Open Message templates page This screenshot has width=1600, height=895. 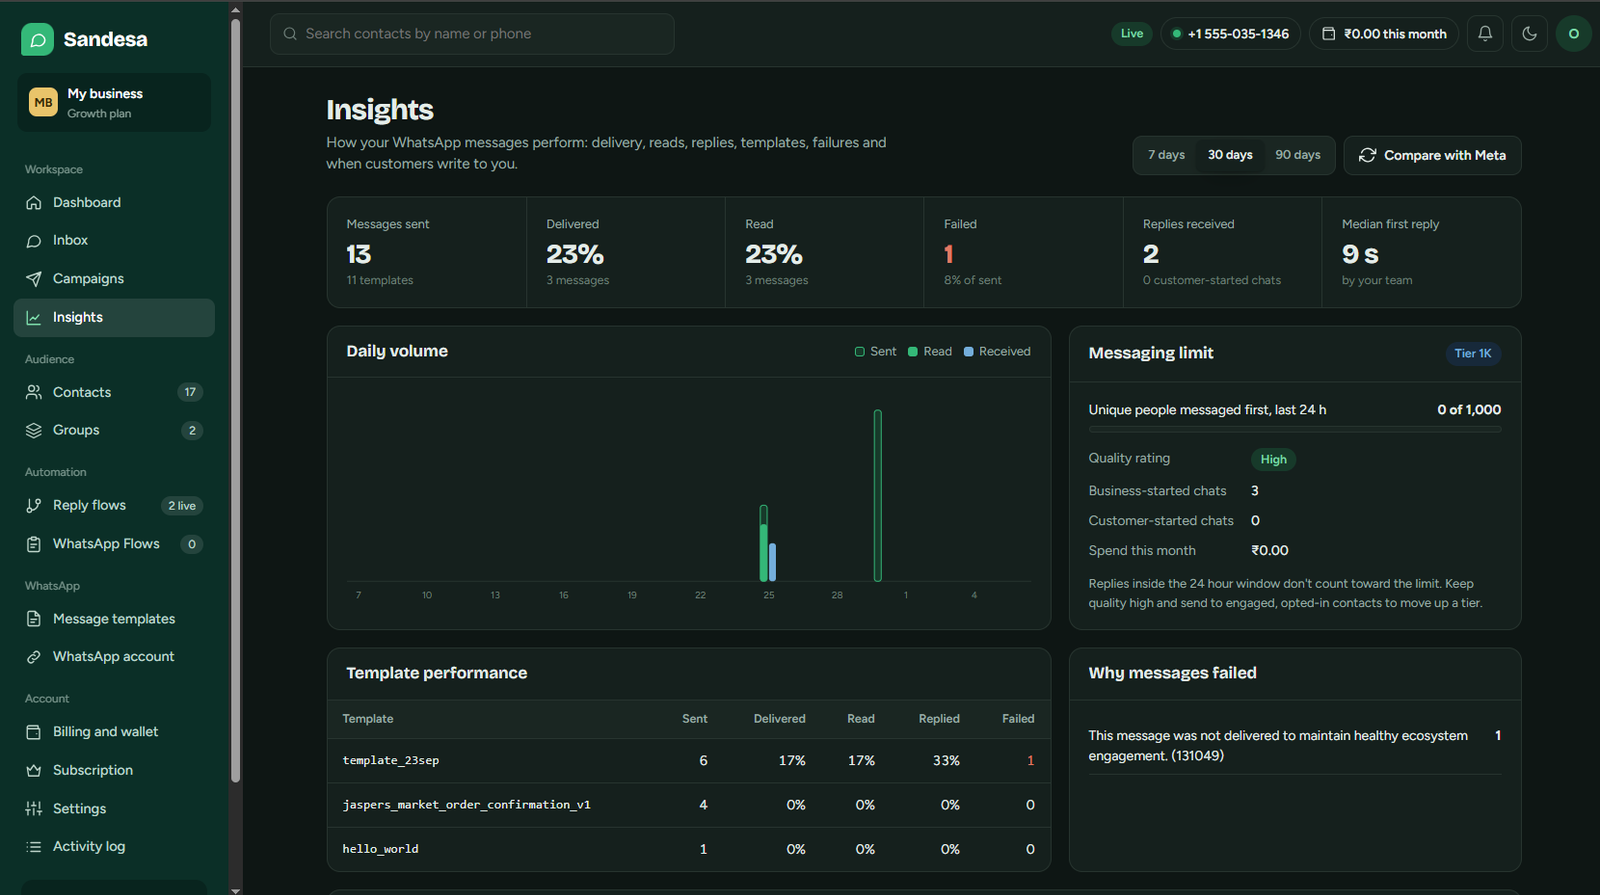(x=114, y=619)
